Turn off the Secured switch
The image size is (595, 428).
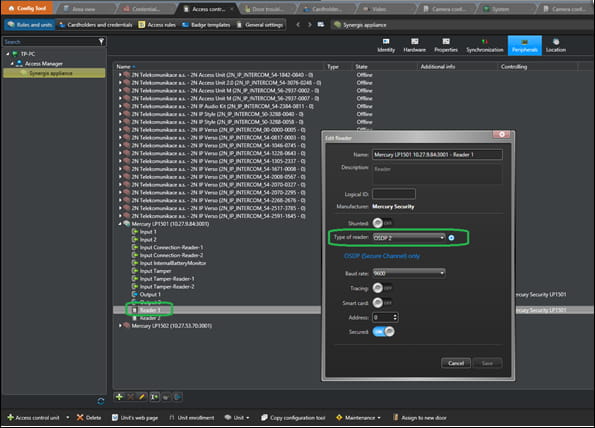coord(383,332)
